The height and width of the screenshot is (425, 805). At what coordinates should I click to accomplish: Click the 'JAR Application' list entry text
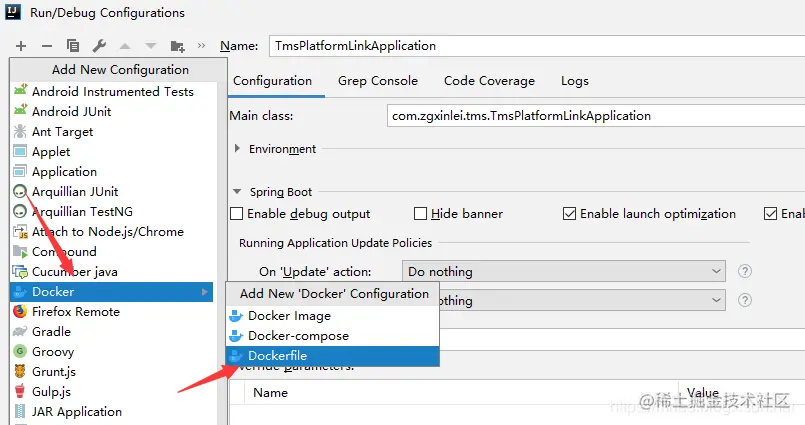[76, 412]
